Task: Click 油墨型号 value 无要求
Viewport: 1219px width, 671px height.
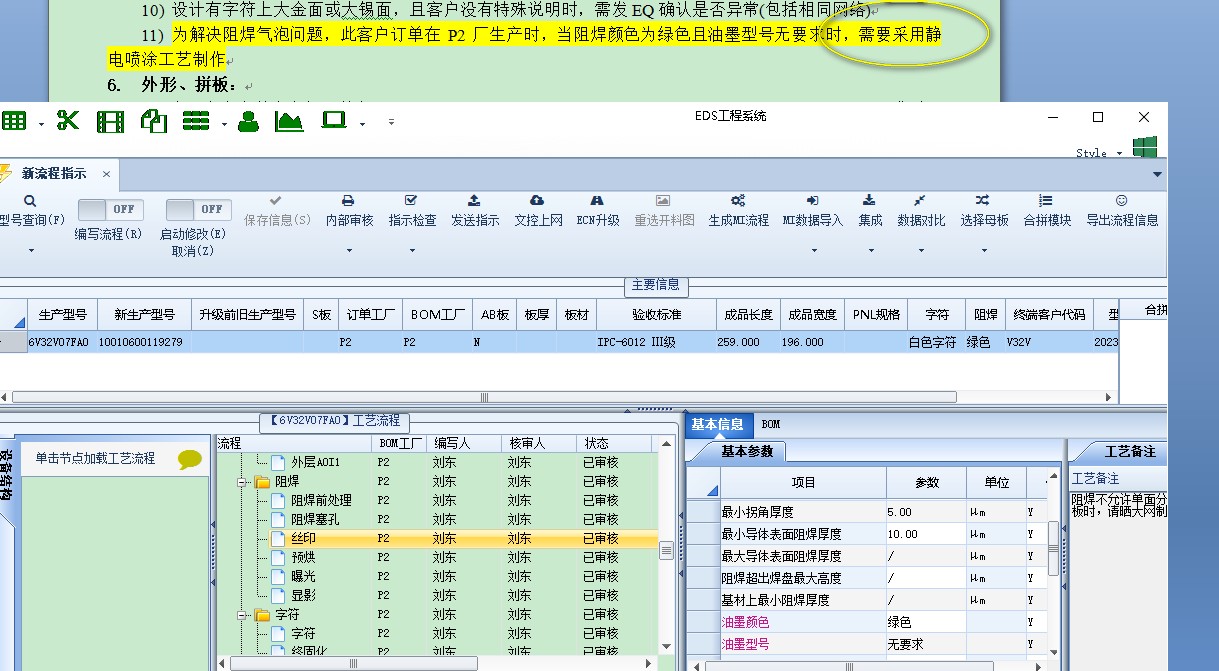Action: (926, 644)
